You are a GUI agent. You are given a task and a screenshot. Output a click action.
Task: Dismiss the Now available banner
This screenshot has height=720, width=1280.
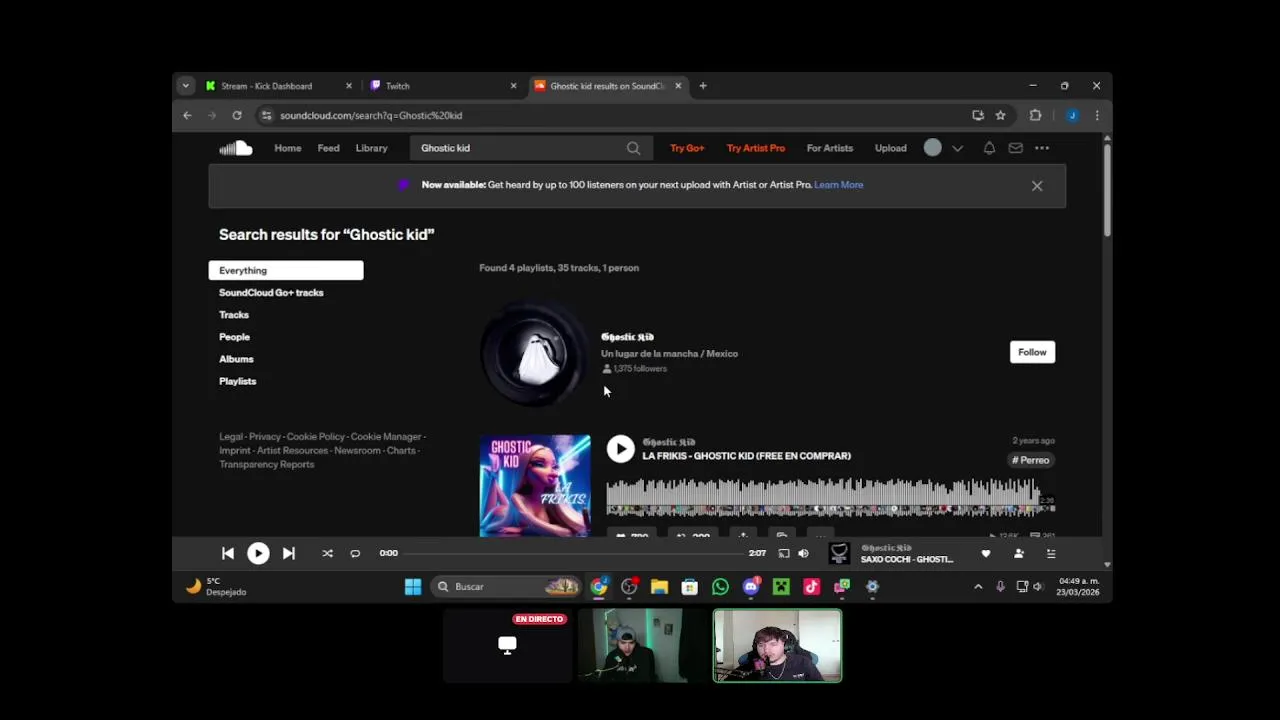pos(1037,186)
